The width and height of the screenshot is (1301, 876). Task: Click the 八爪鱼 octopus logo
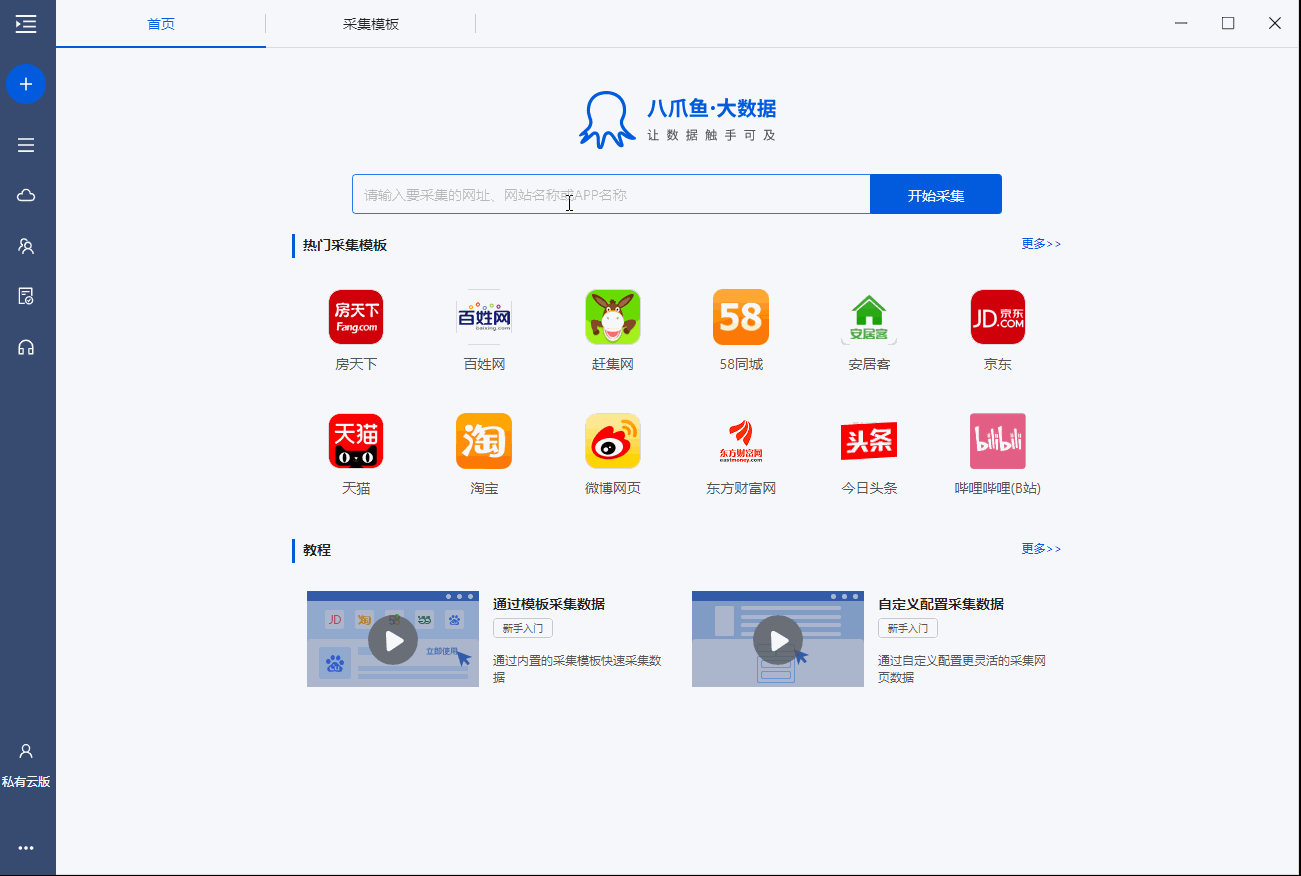pyautogui.click(x=607, y=120)
